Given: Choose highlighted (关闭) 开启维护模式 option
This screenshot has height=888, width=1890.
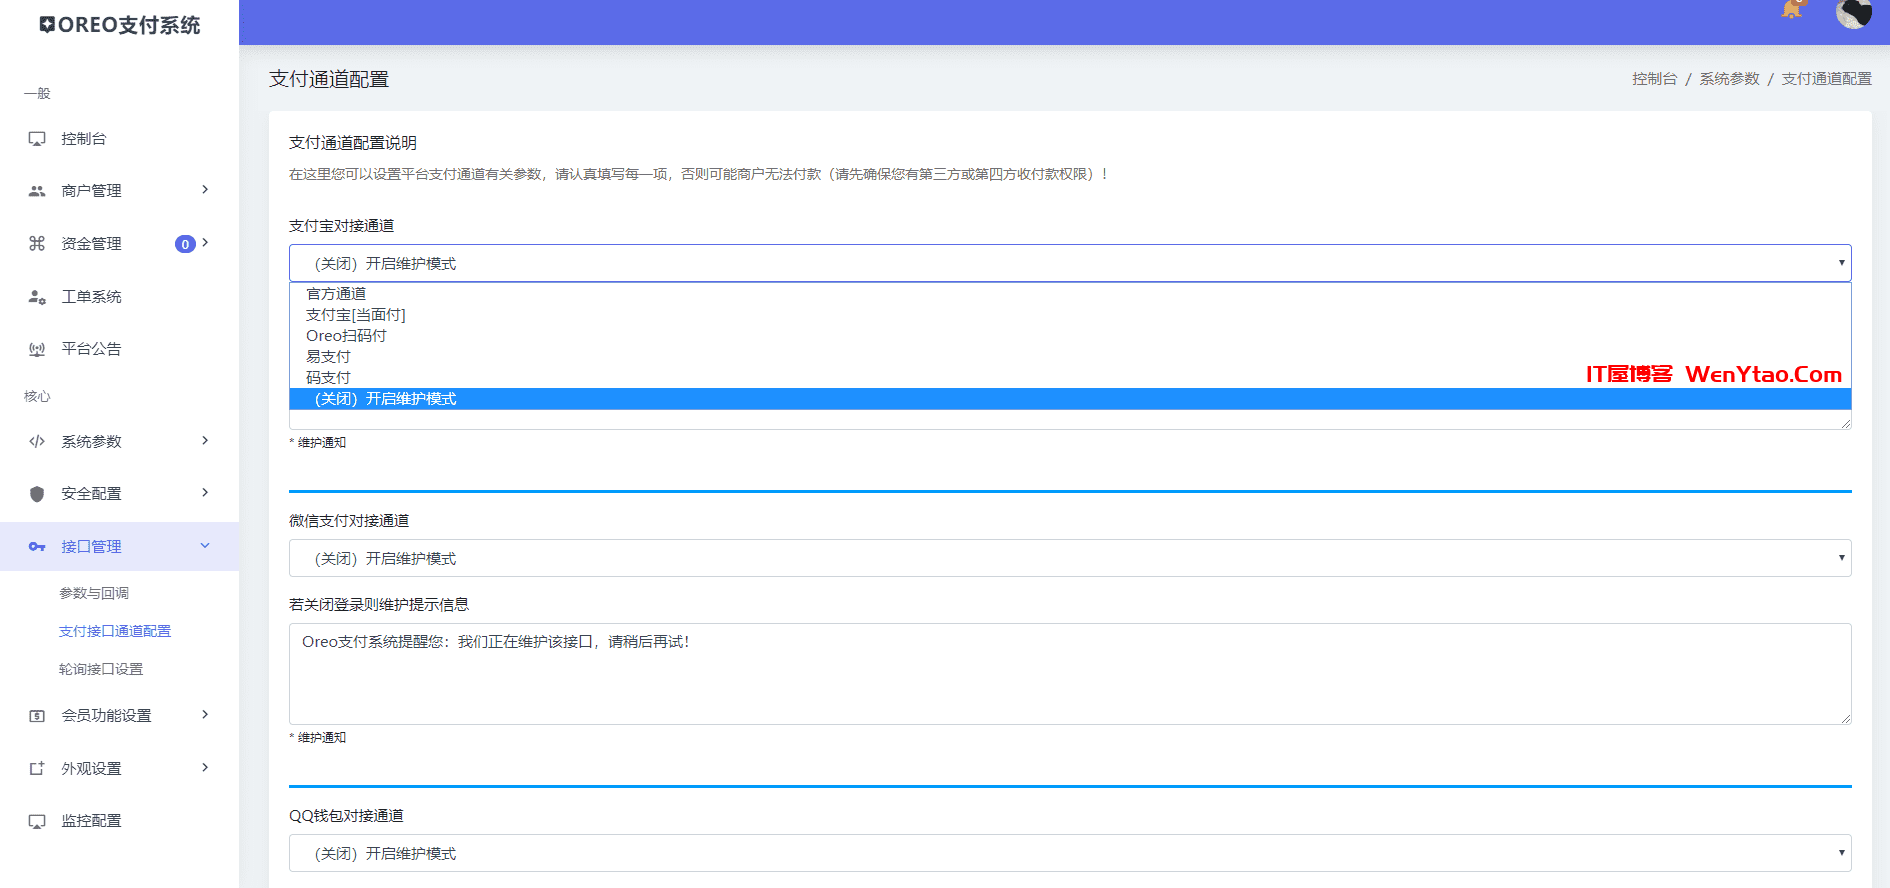Looking at the screenshot, I should coord(1070,398).
